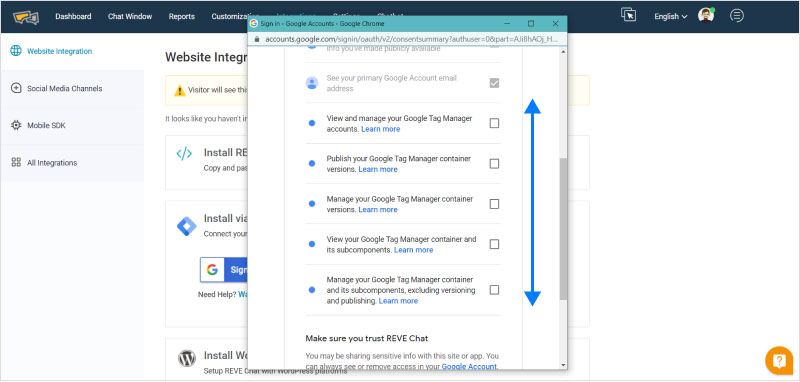
Task: Click the popup address bar URL
Action: [411, 39]
